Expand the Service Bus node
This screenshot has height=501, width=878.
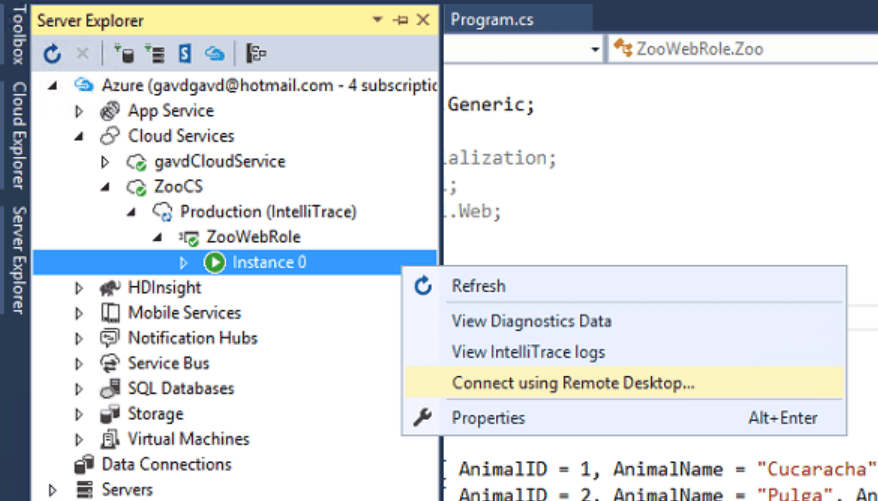[x=79, y=363]
